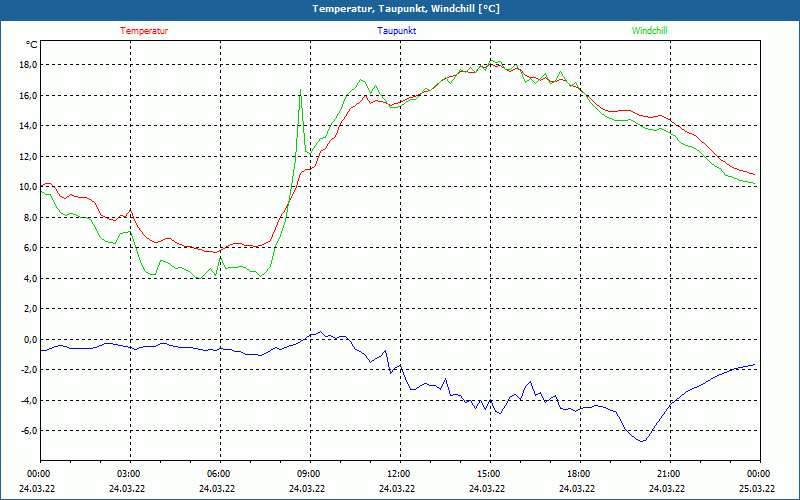Click the -4,0 y-axis value

29,400
